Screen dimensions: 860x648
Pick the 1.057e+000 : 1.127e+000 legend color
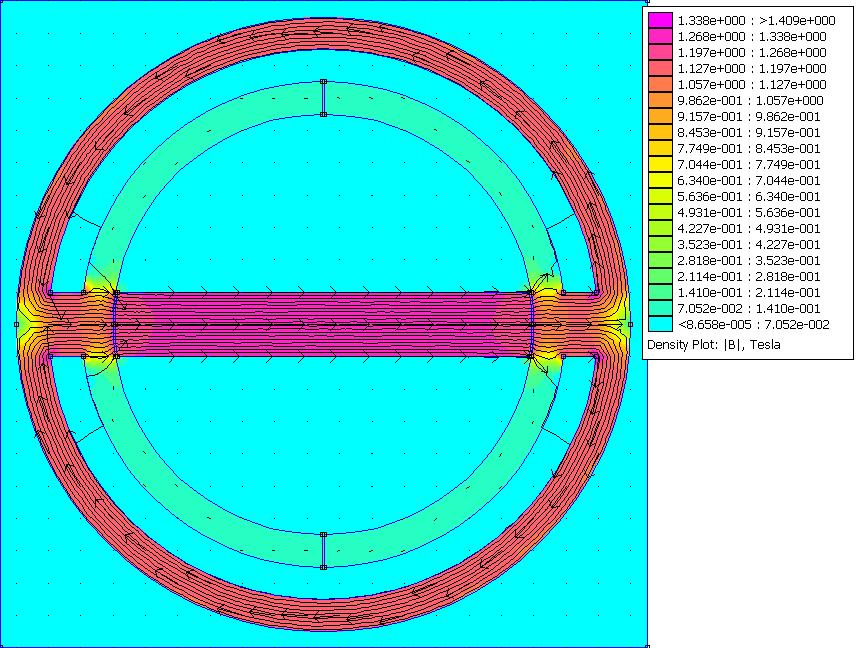point(660,85)
